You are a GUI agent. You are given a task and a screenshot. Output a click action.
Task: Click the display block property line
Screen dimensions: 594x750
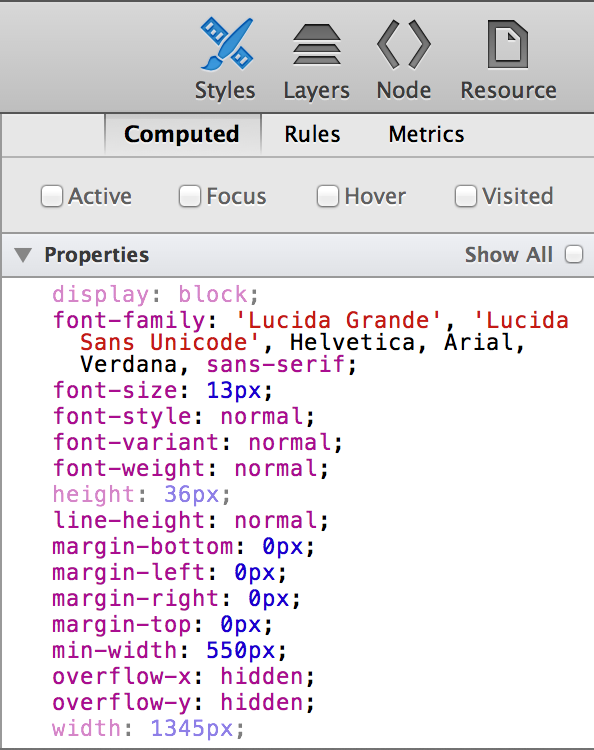click(155, 294)
